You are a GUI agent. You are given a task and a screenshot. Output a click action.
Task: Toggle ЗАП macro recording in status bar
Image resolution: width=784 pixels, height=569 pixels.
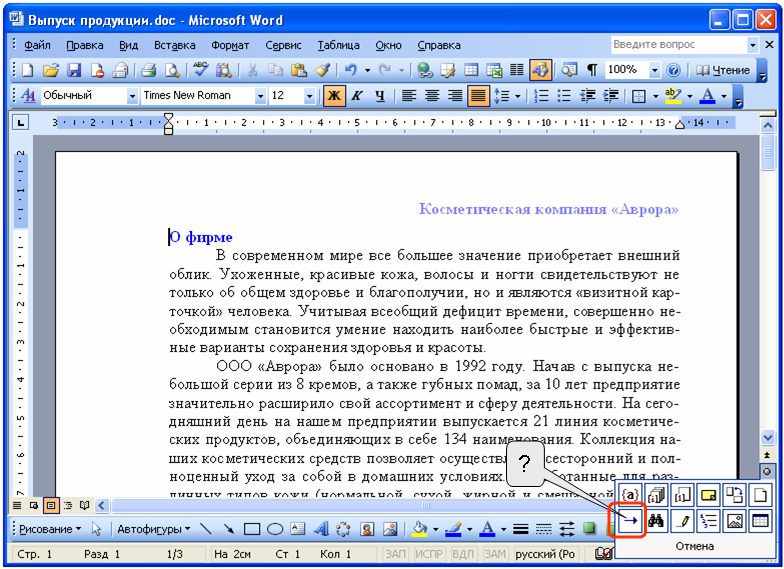coord(396,554)
